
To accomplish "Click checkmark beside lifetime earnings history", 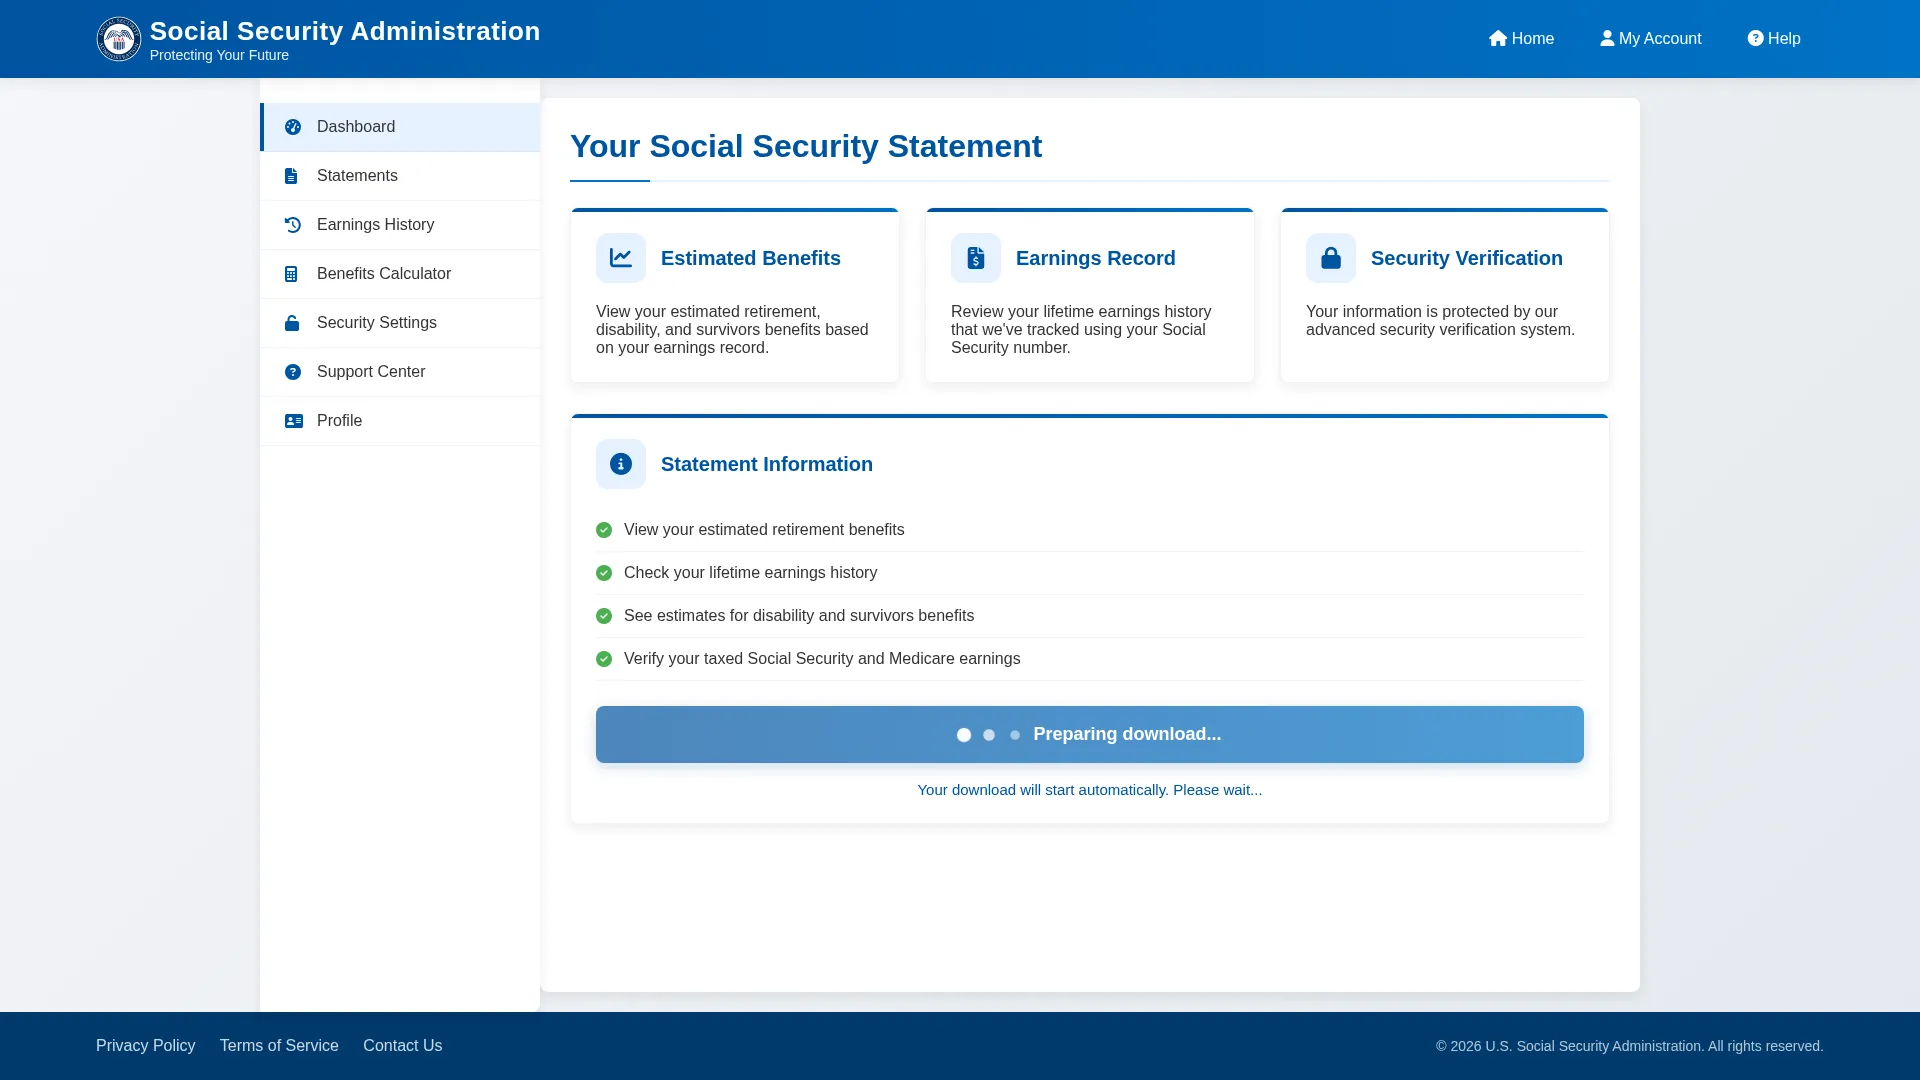I will click(604, 573).
